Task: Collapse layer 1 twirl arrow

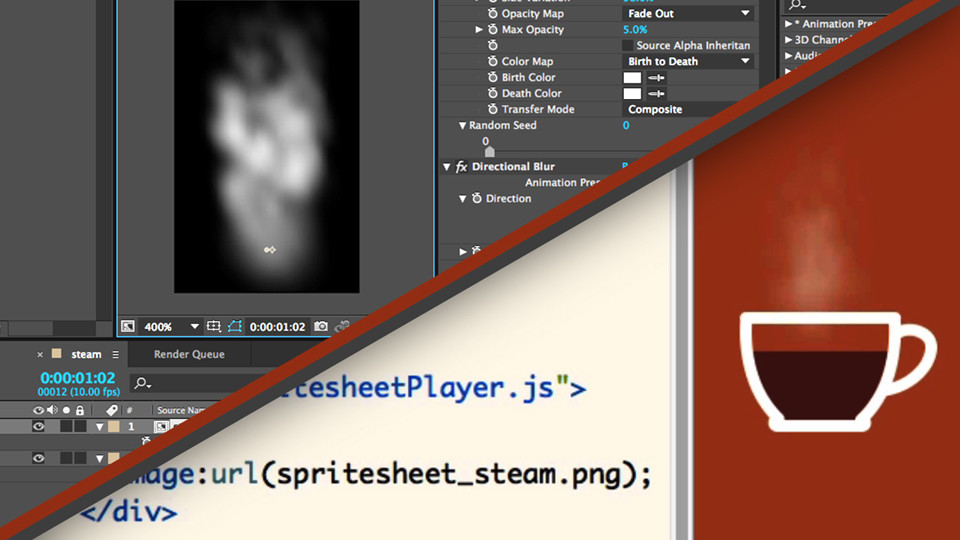Action: [99, 427]
